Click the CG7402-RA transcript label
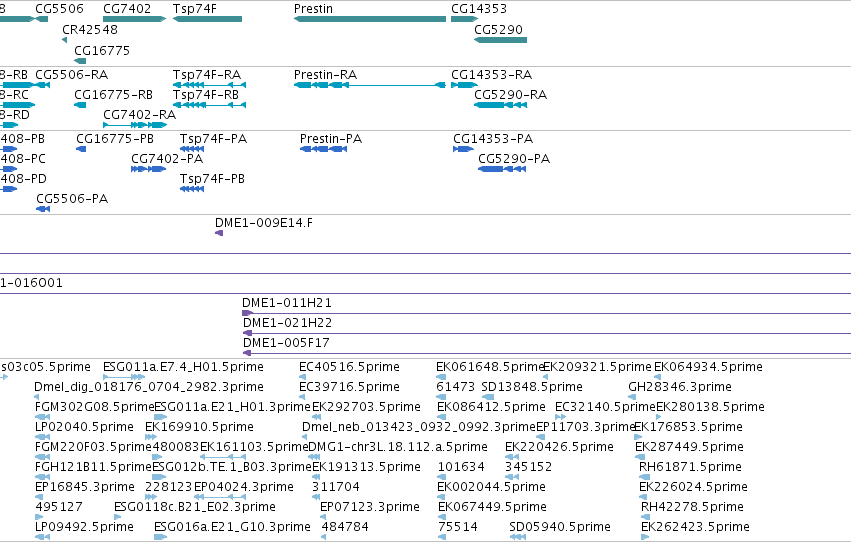This screenshot has height=542, width=851. tap(139, 114)
